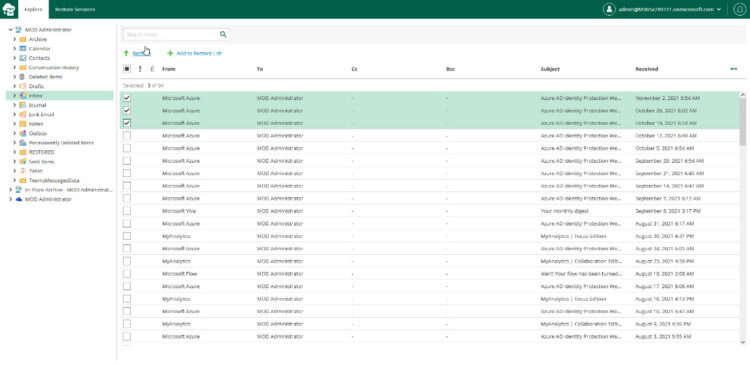
Task: Sort by the To column header
Action: (260, 69)
